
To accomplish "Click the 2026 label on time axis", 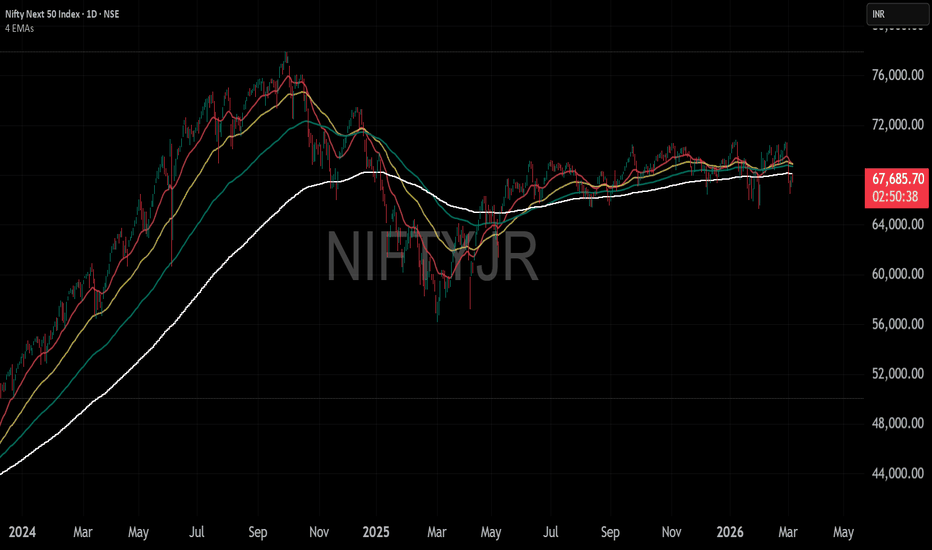I will (x=730, y=532).
